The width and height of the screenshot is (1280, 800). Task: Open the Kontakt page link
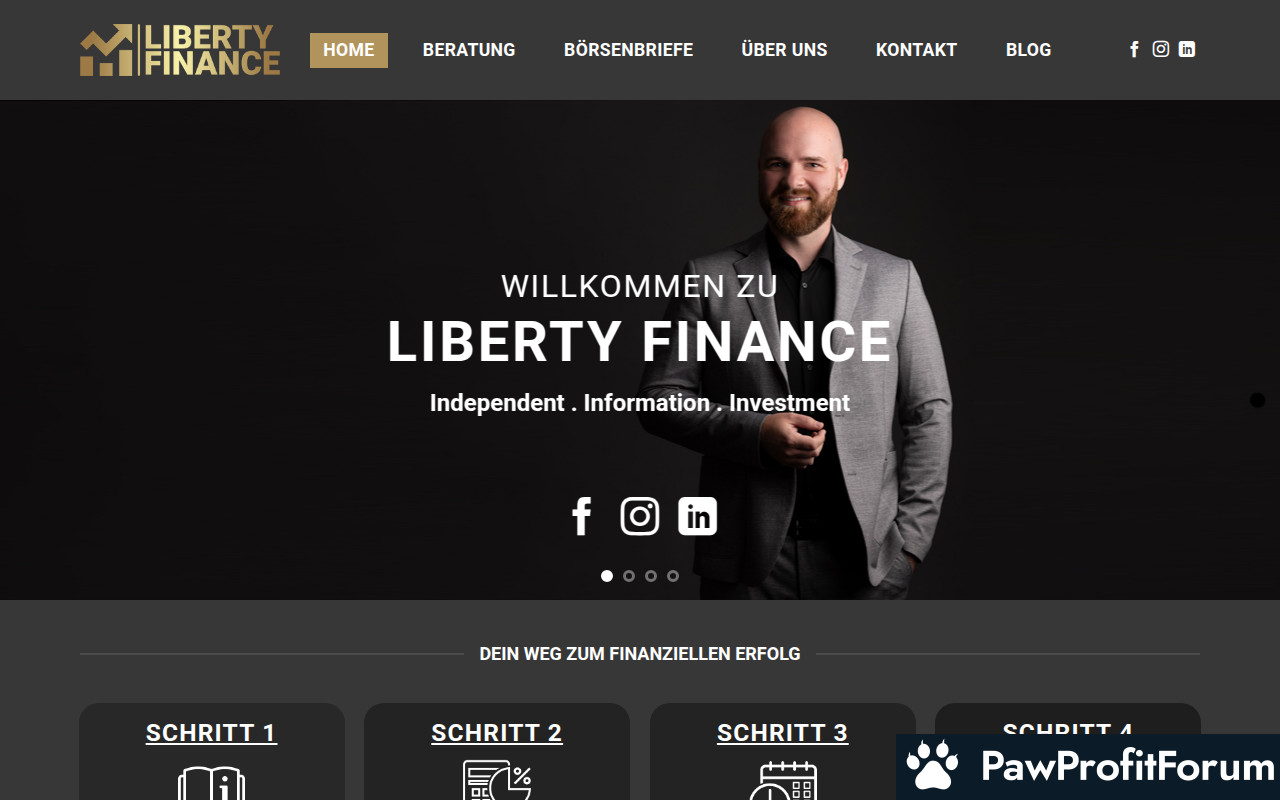tap(916, 50)
